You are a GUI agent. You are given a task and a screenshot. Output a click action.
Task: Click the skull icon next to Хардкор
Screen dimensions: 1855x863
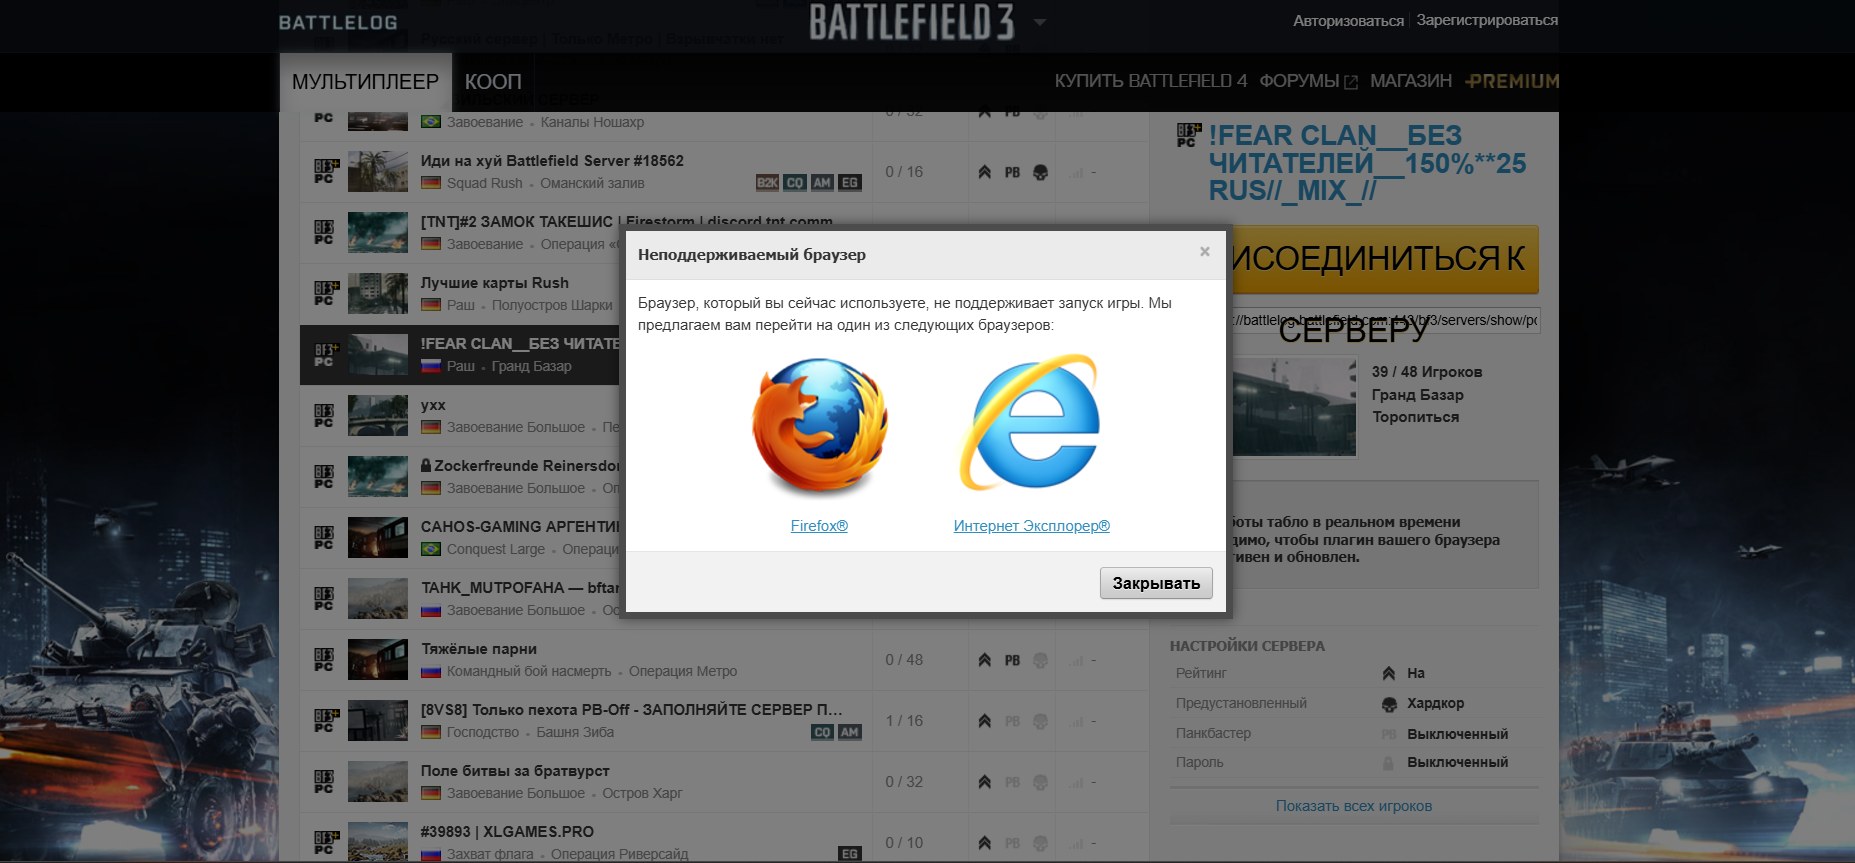click(x=1389, y=704)
